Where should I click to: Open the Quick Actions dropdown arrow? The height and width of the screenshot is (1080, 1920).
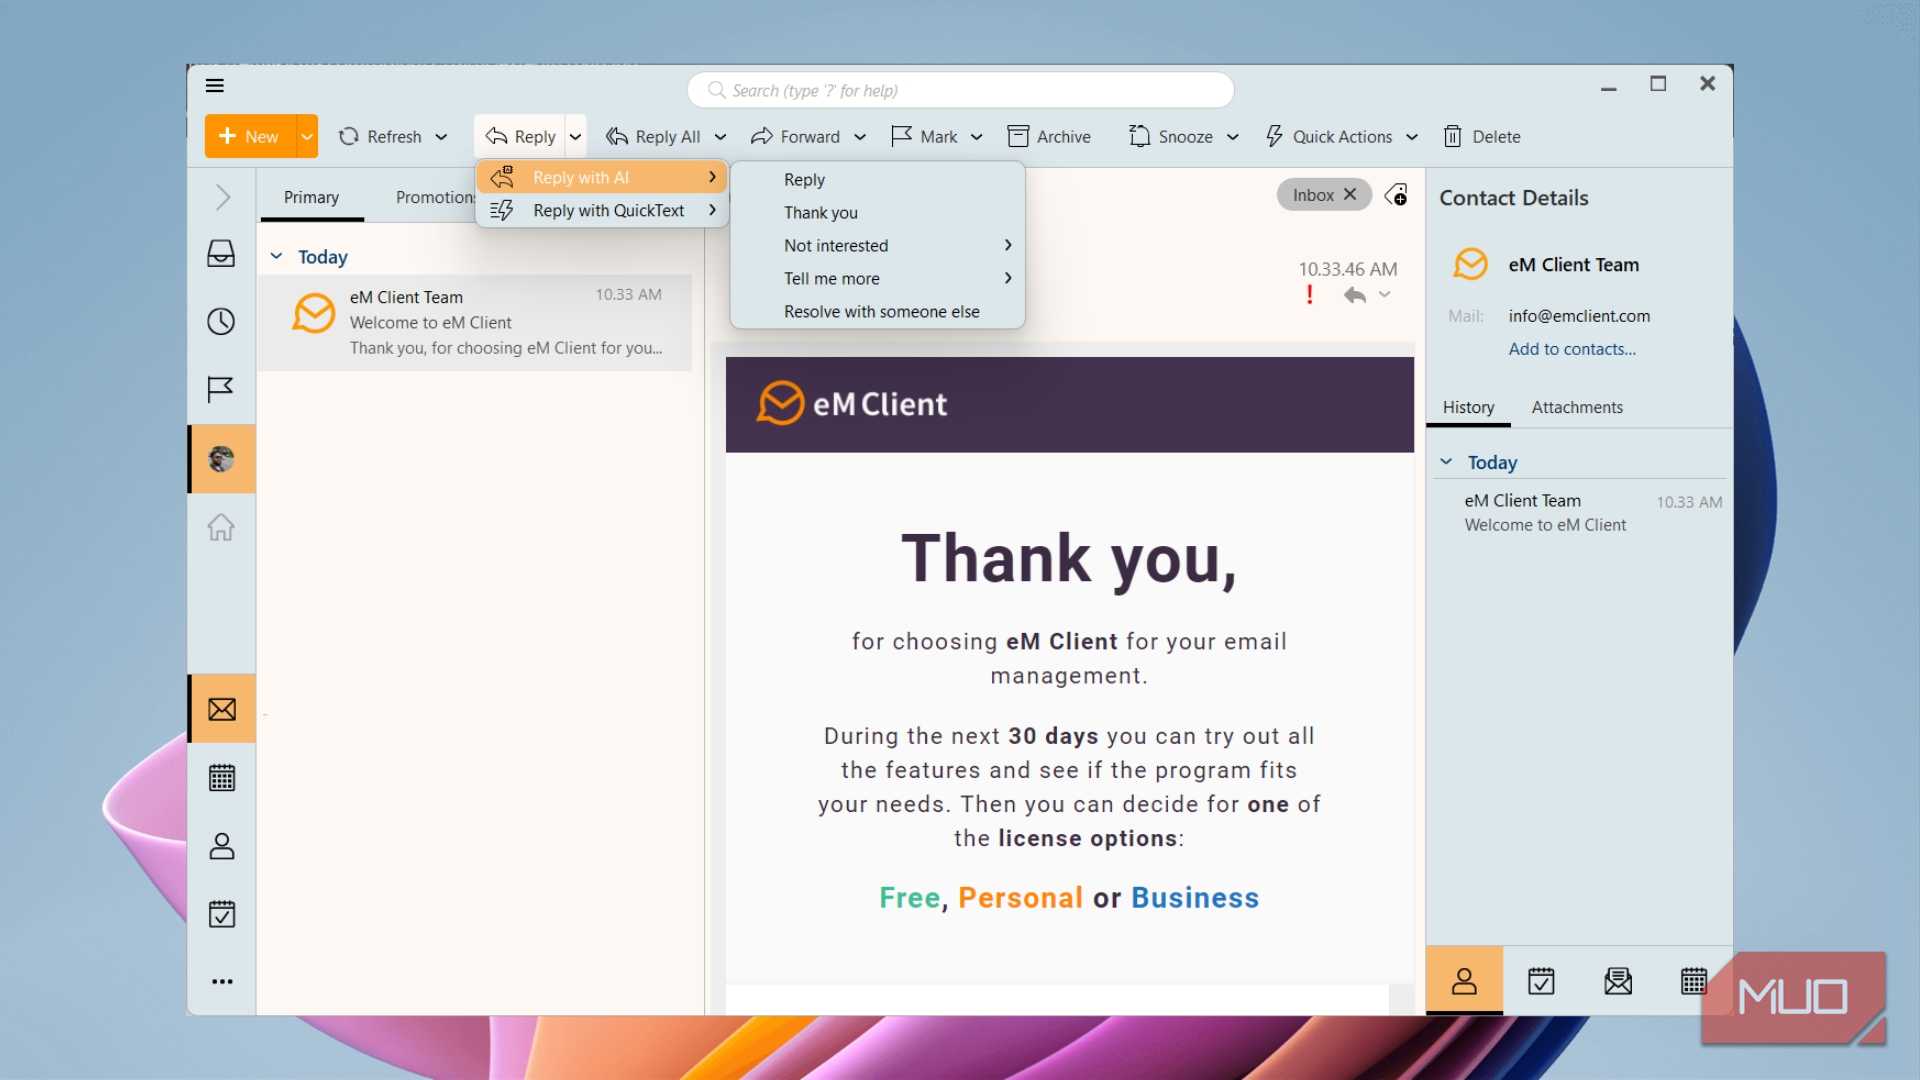tap(1412, 137)
